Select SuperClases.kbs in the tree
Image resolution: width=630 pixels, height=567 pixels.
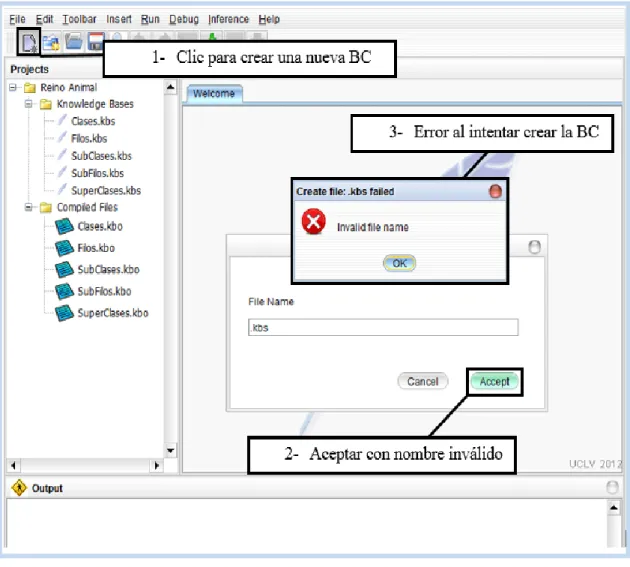tap(106, 190)
